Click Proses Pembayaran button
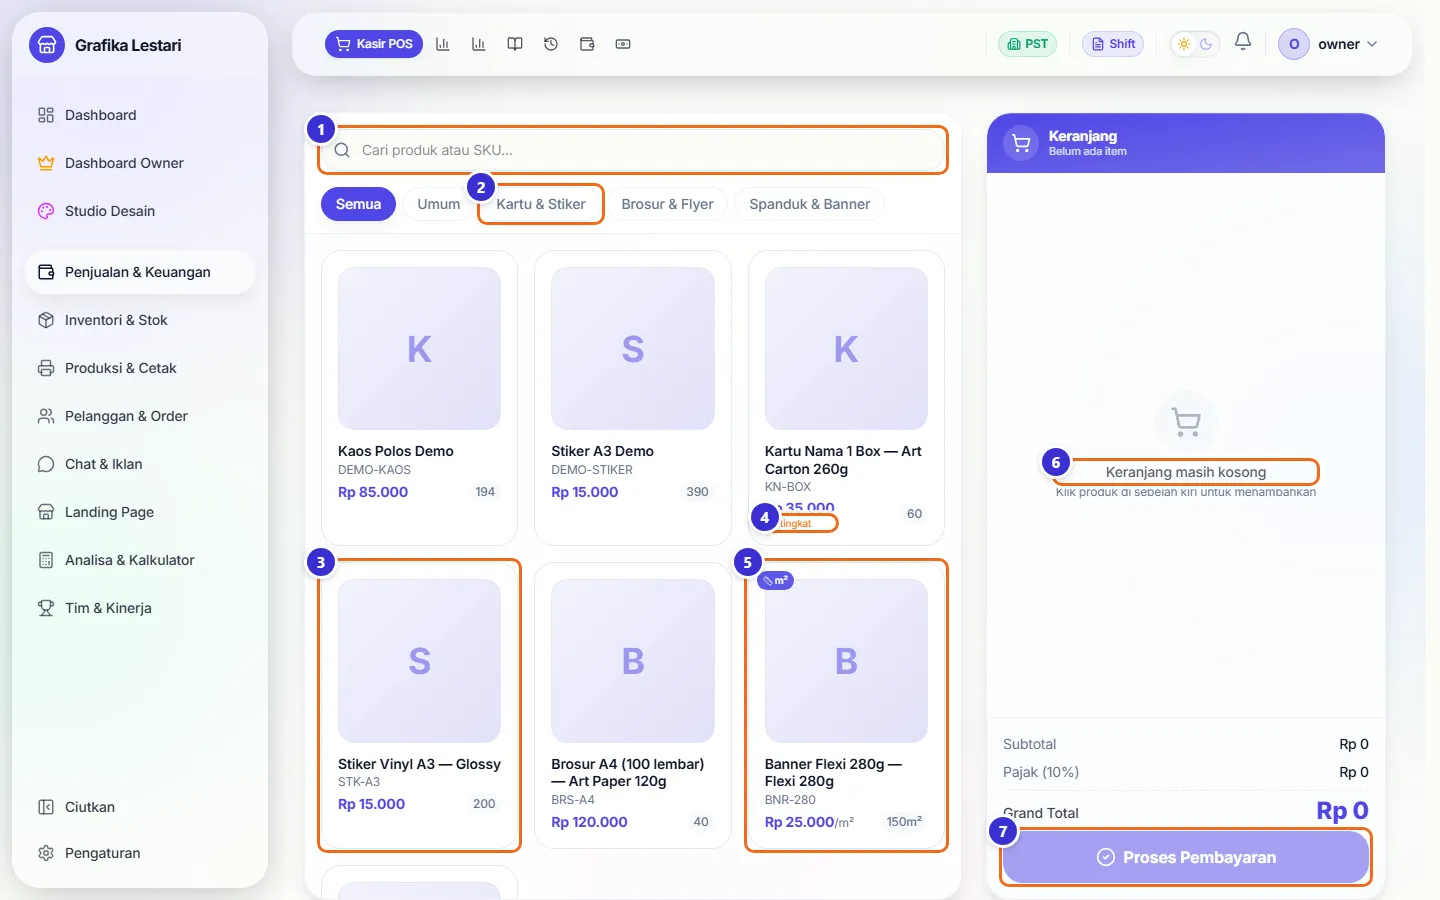This screenshot has width=1440, height=900. click(x=1186, y=857)
